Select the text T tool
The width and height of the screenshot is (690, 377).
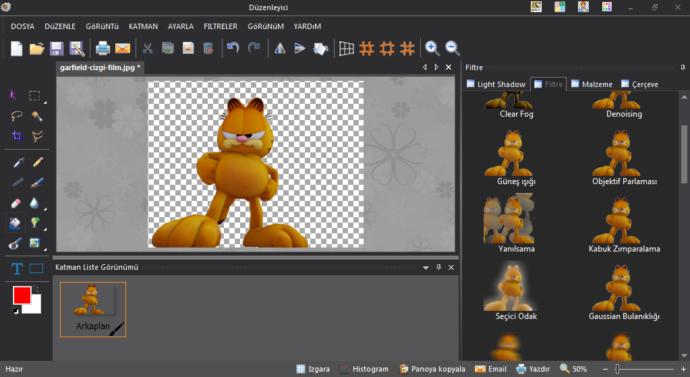(x=17, y=268)
